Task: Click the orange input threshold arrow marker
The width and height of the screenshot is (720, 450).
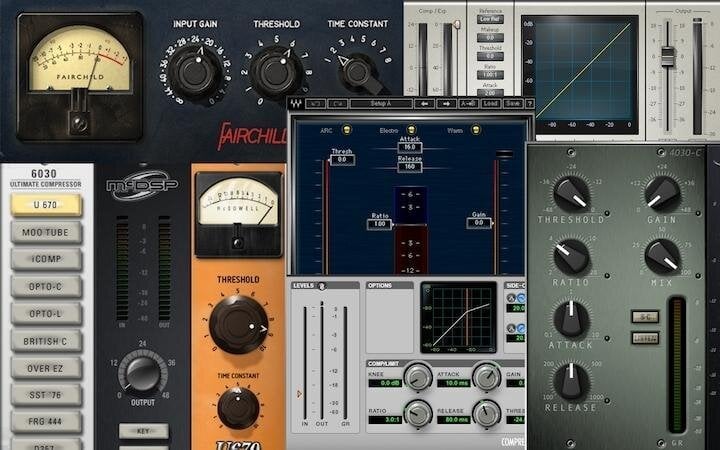Action: coord(299,394)
